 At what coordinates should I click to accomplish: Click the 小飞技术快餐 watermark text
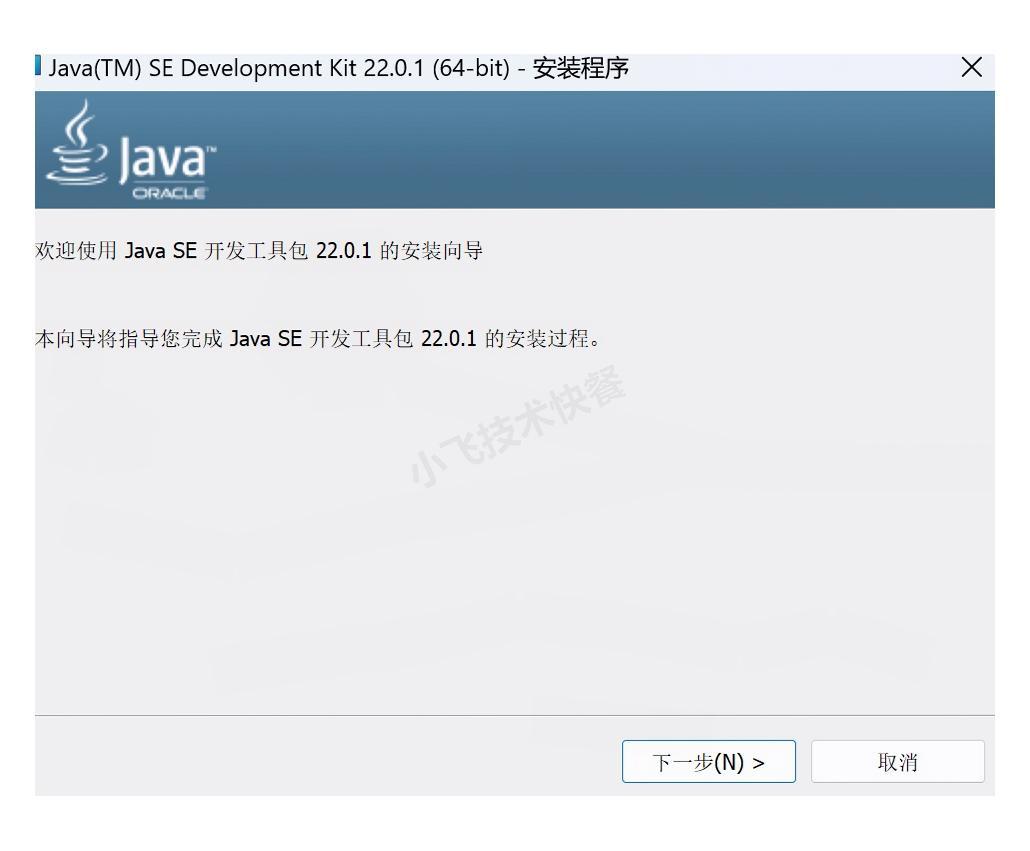(x=517, y=427)
